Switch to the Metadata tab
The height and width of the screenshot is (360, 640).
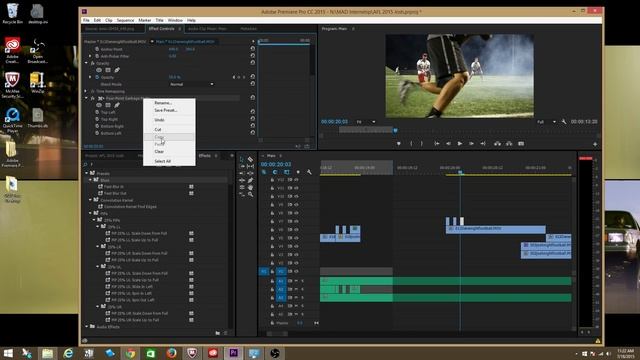coord(248,29)
